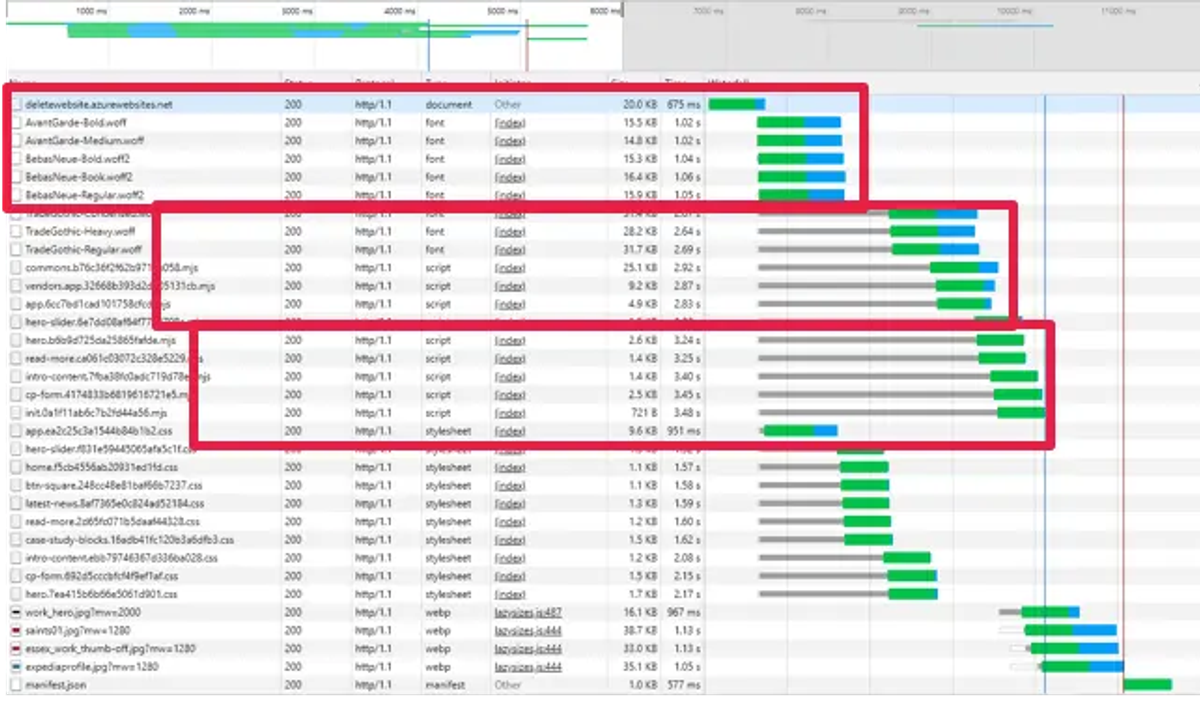Click the document icon beside deletewebsite.azurewebsites.net

pyautogui.click(x=15, y=104)
